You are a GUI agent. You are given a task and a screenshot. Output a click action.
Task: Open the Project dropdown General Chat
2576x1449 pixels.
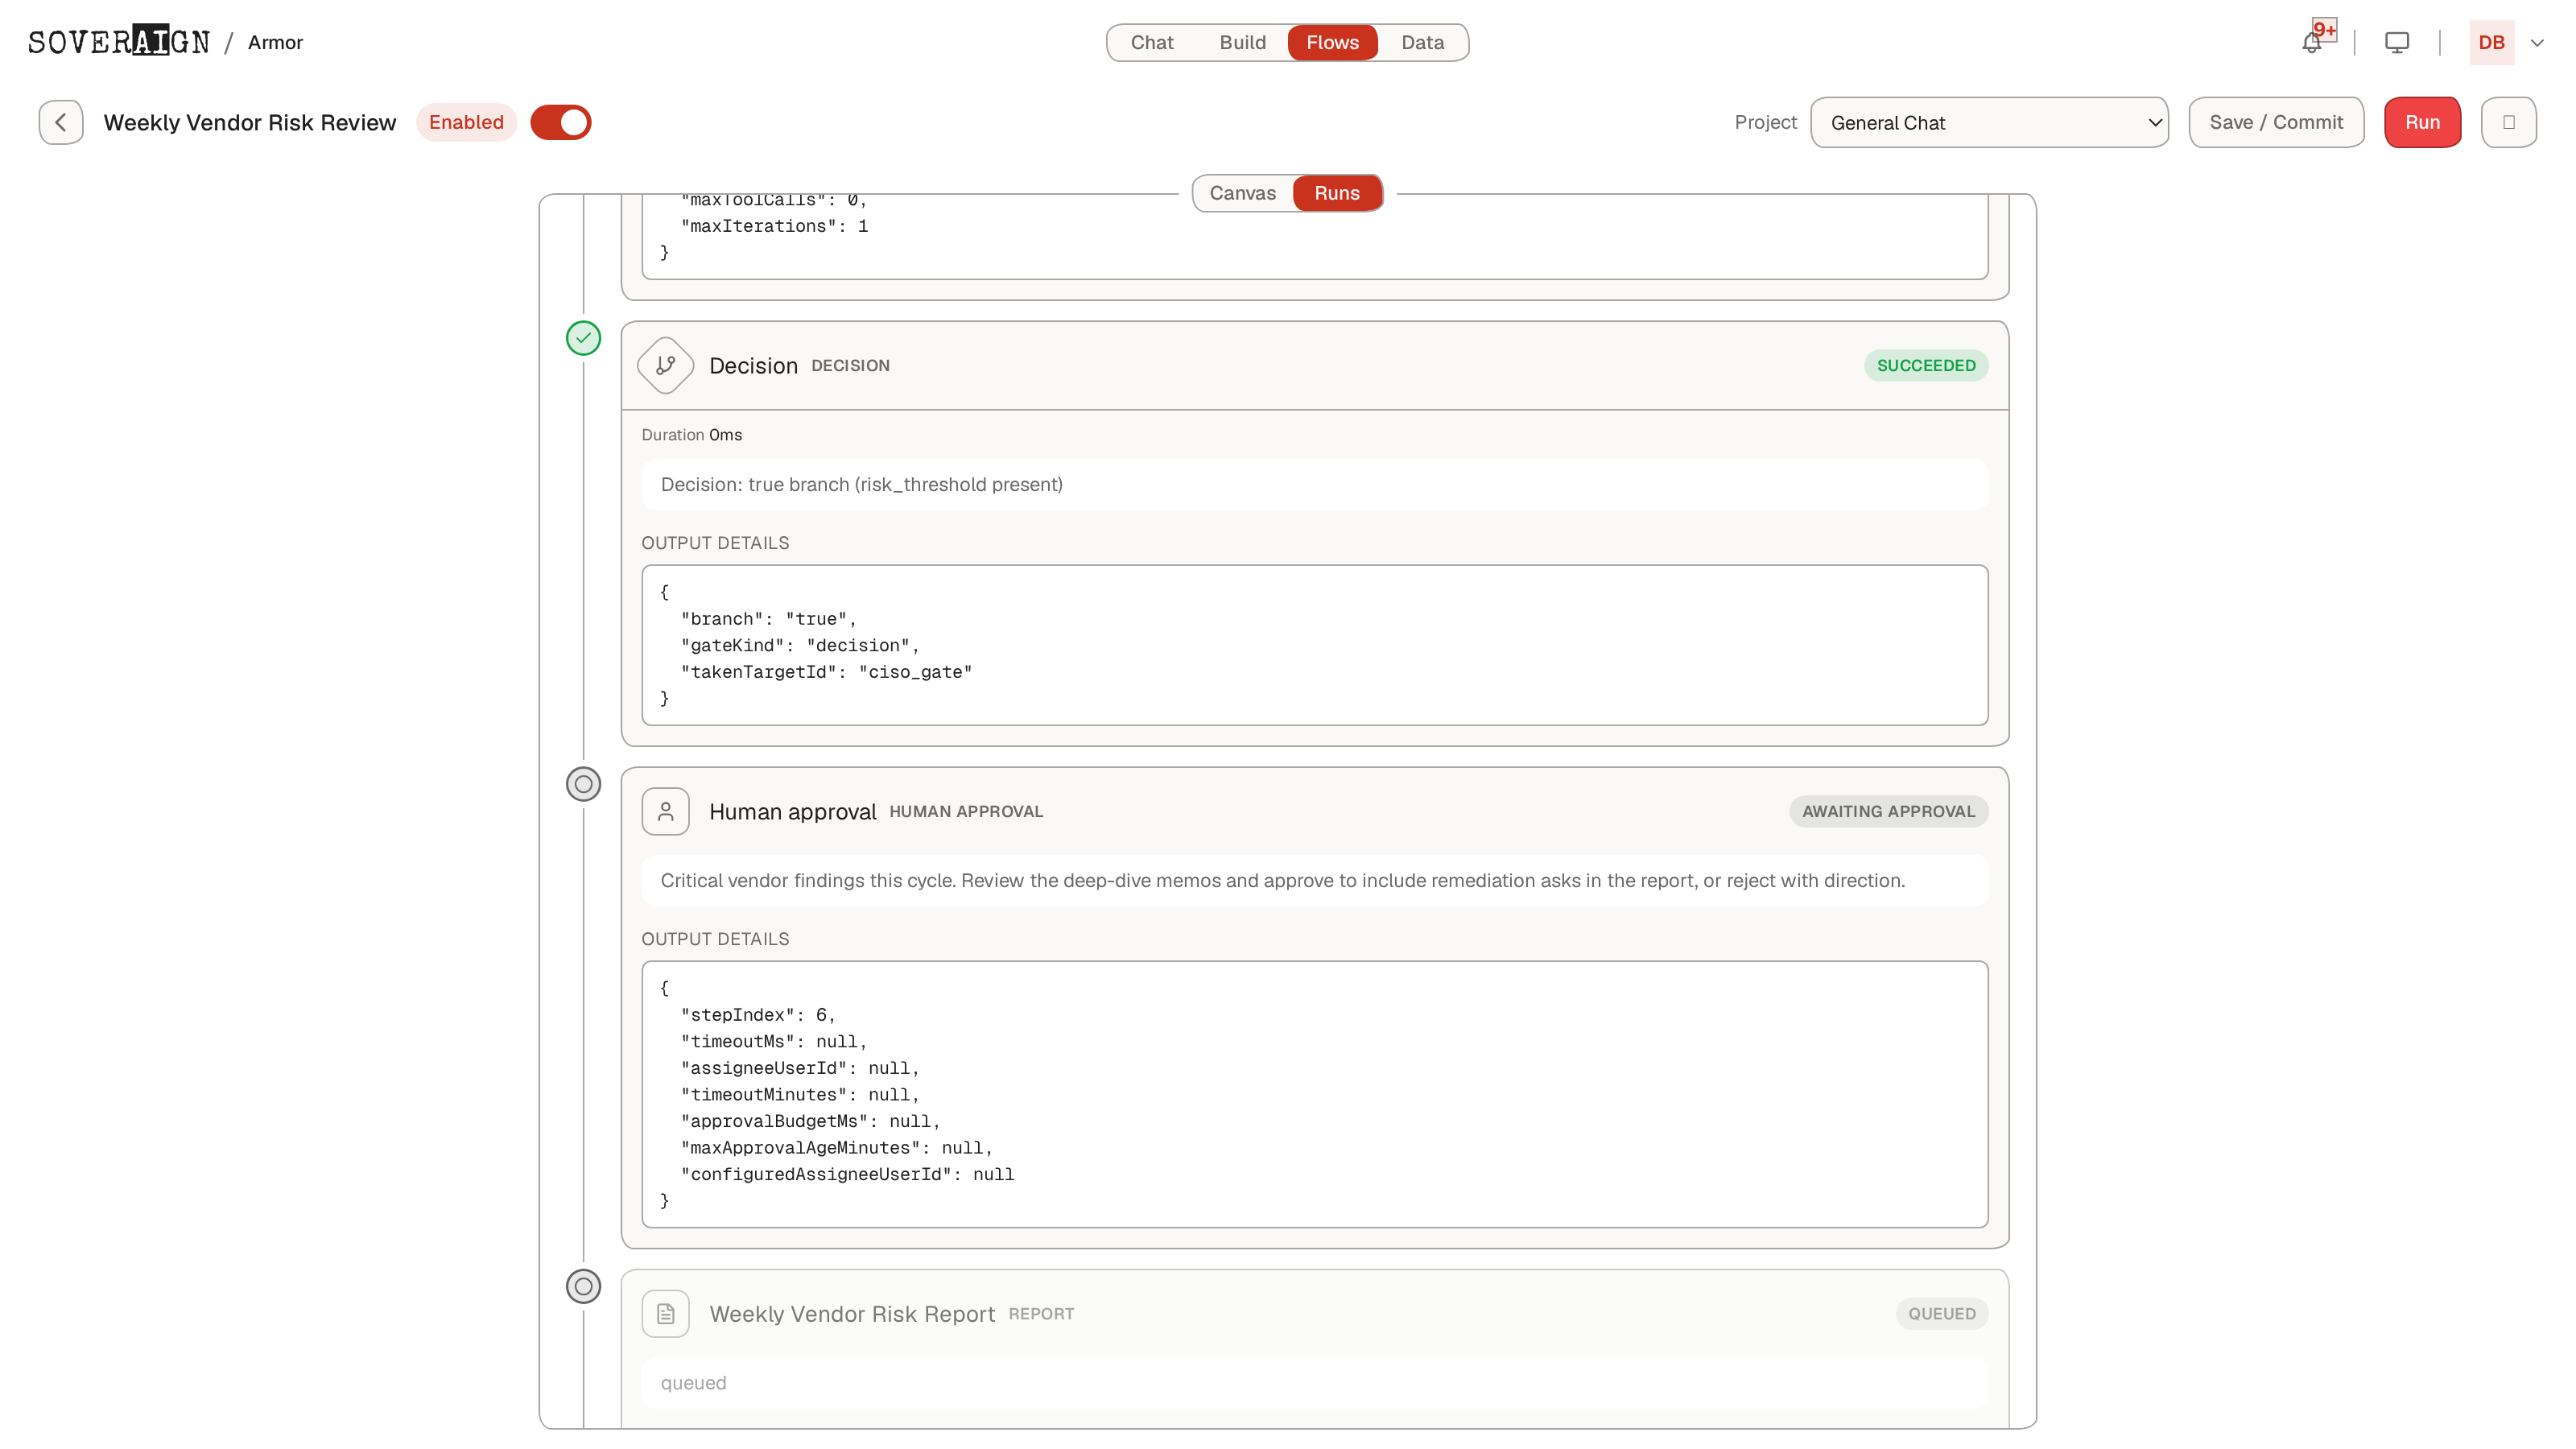tap(1989, 122)
